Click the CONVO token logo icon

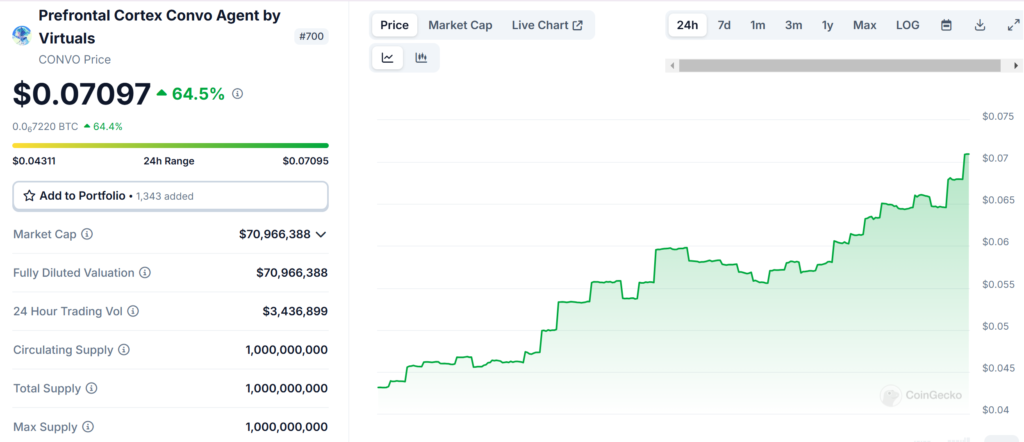(21, 35)
